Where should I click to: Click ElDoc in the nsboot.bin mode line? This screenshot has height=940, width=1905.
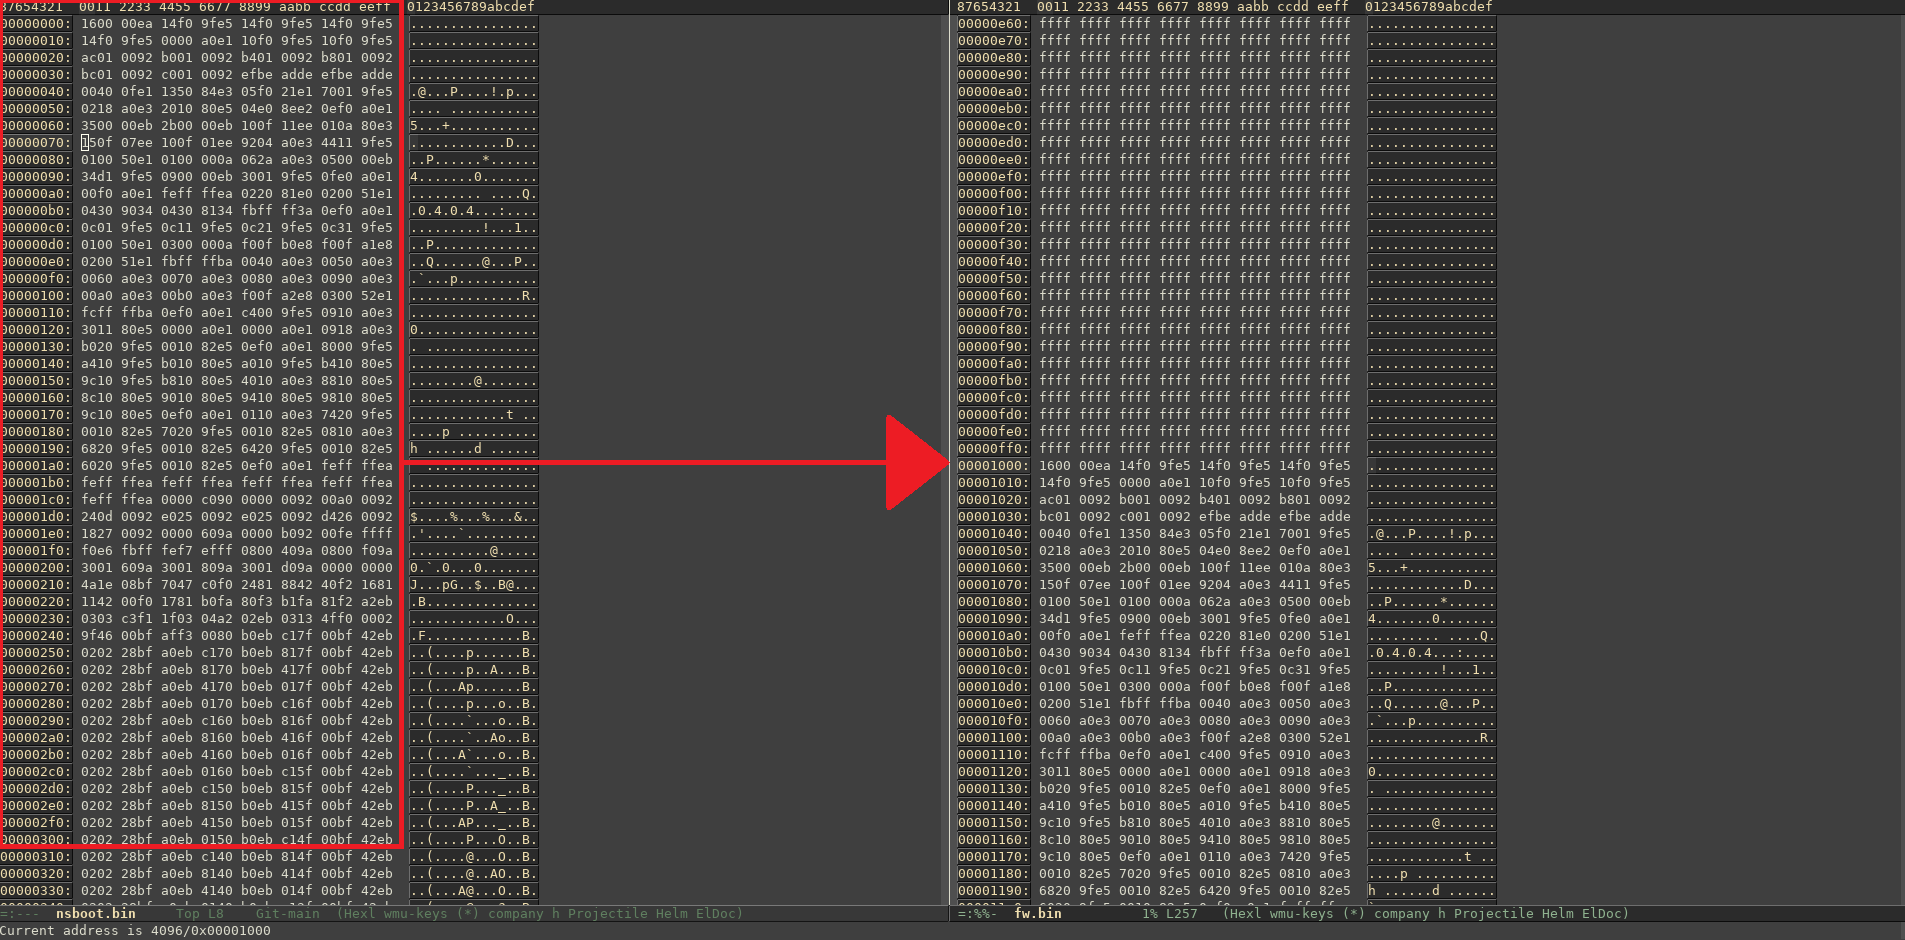coord(716,913)
